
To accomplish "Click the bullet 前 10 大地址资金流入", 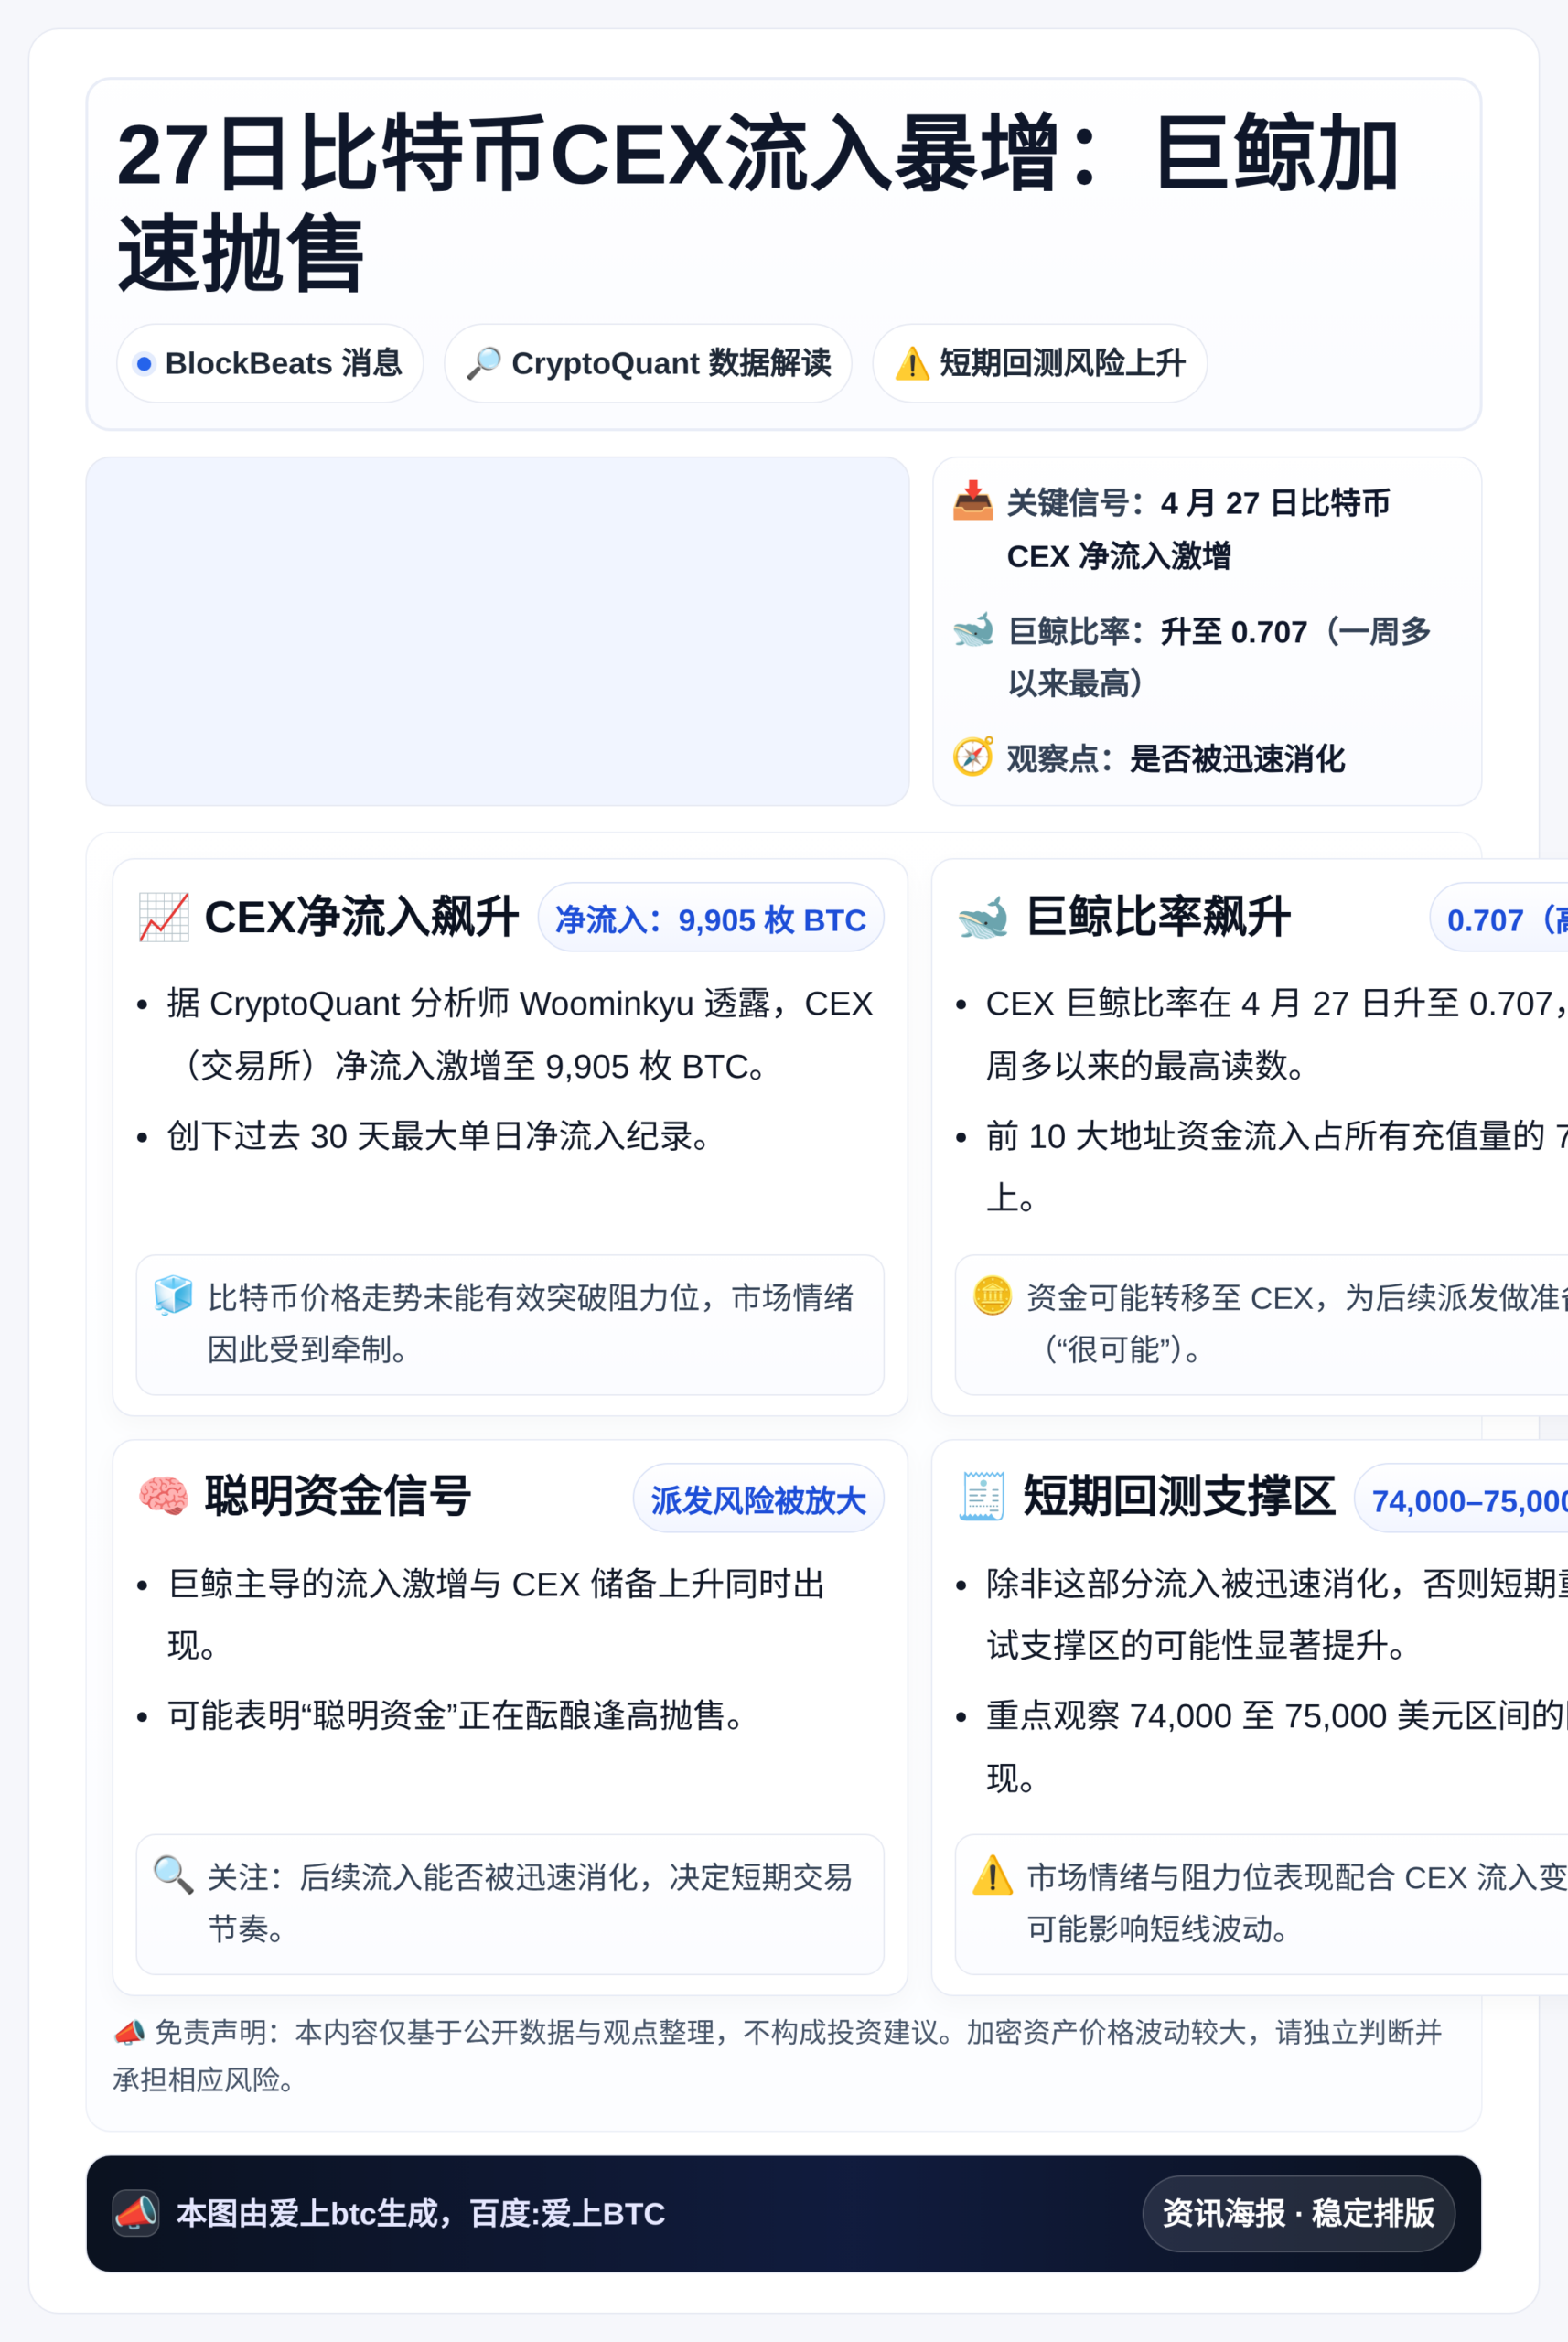I will pyautogui.click(x=1276, y=1166).
